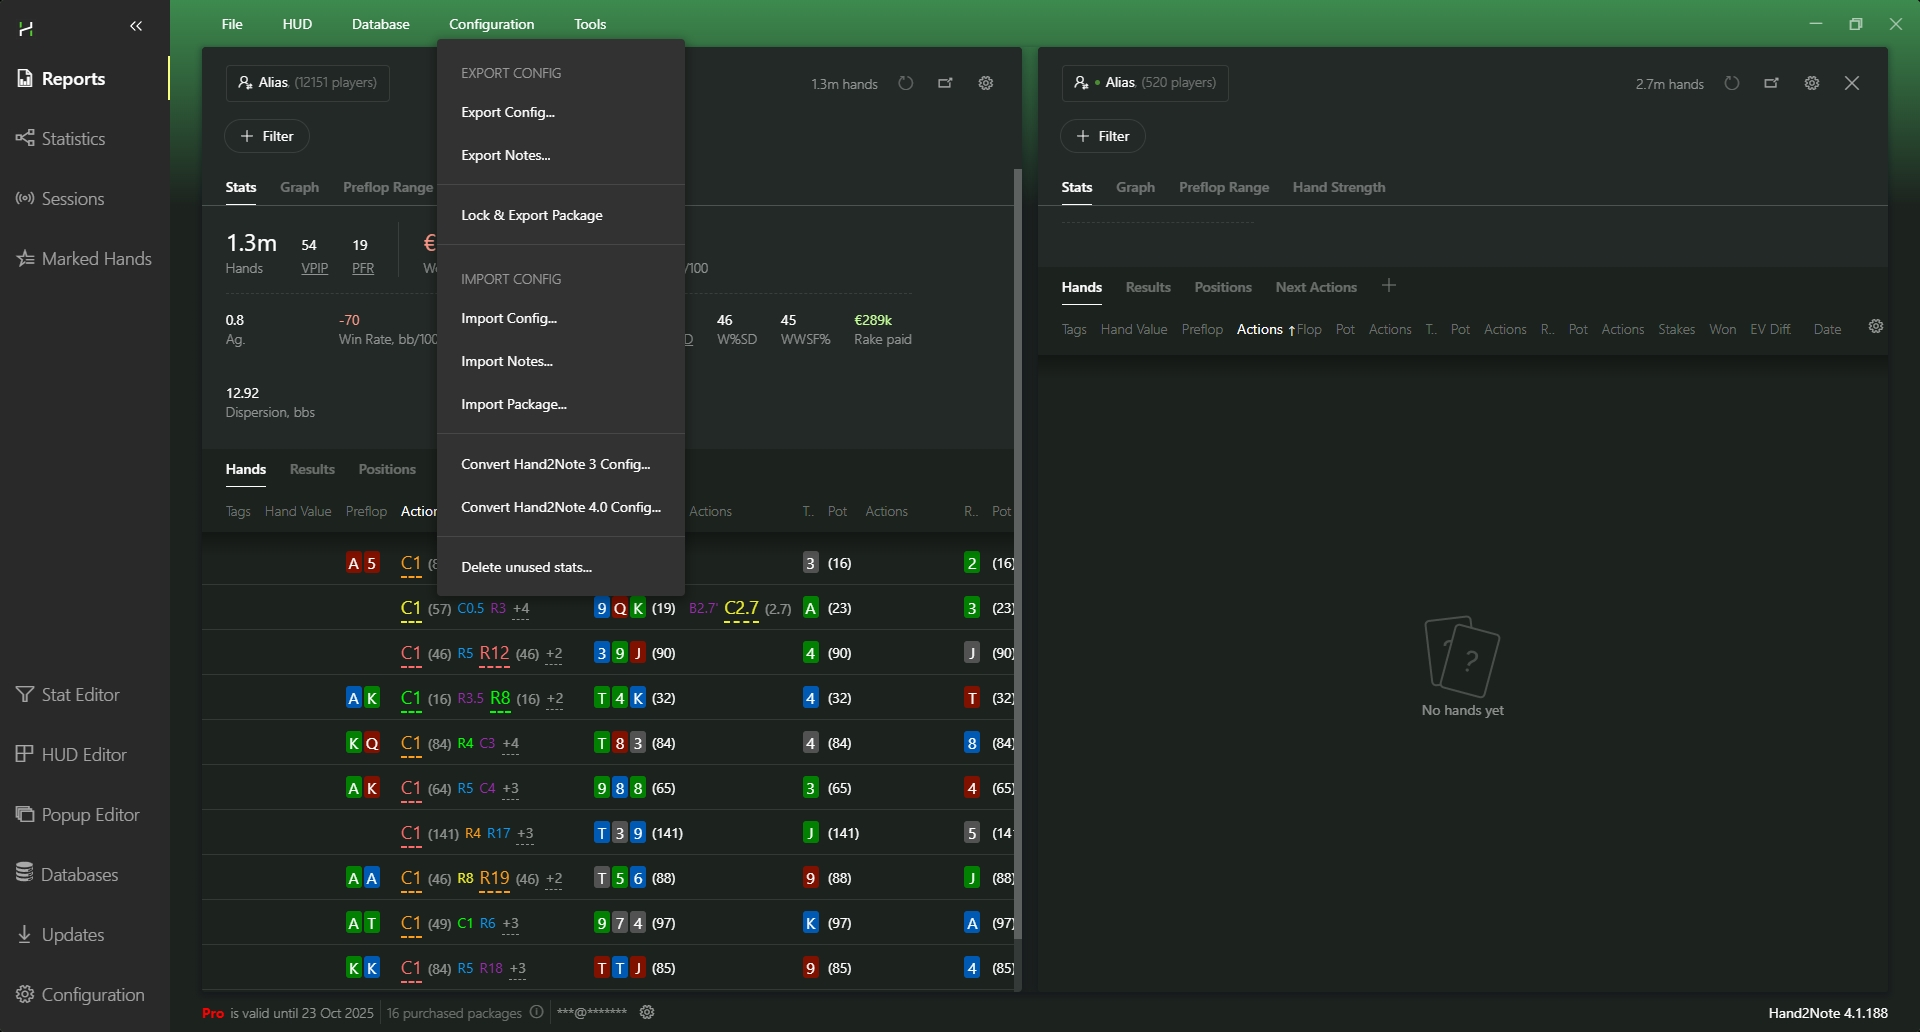
Task: Select Export Config… from menu
Action: coord(508,113)
